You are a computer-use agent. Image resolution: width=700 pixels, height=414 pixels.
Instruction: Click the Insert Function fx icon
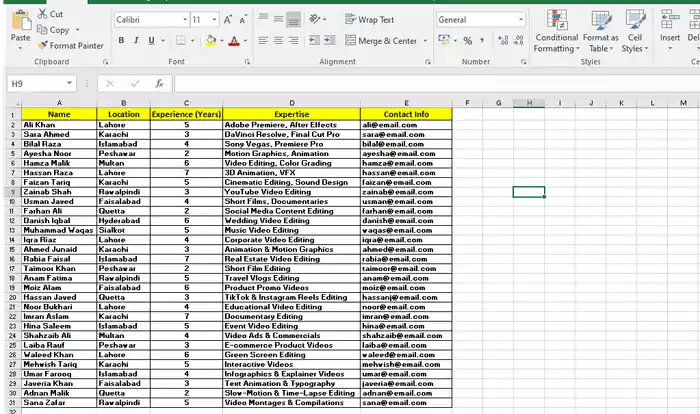pos(159,84)
